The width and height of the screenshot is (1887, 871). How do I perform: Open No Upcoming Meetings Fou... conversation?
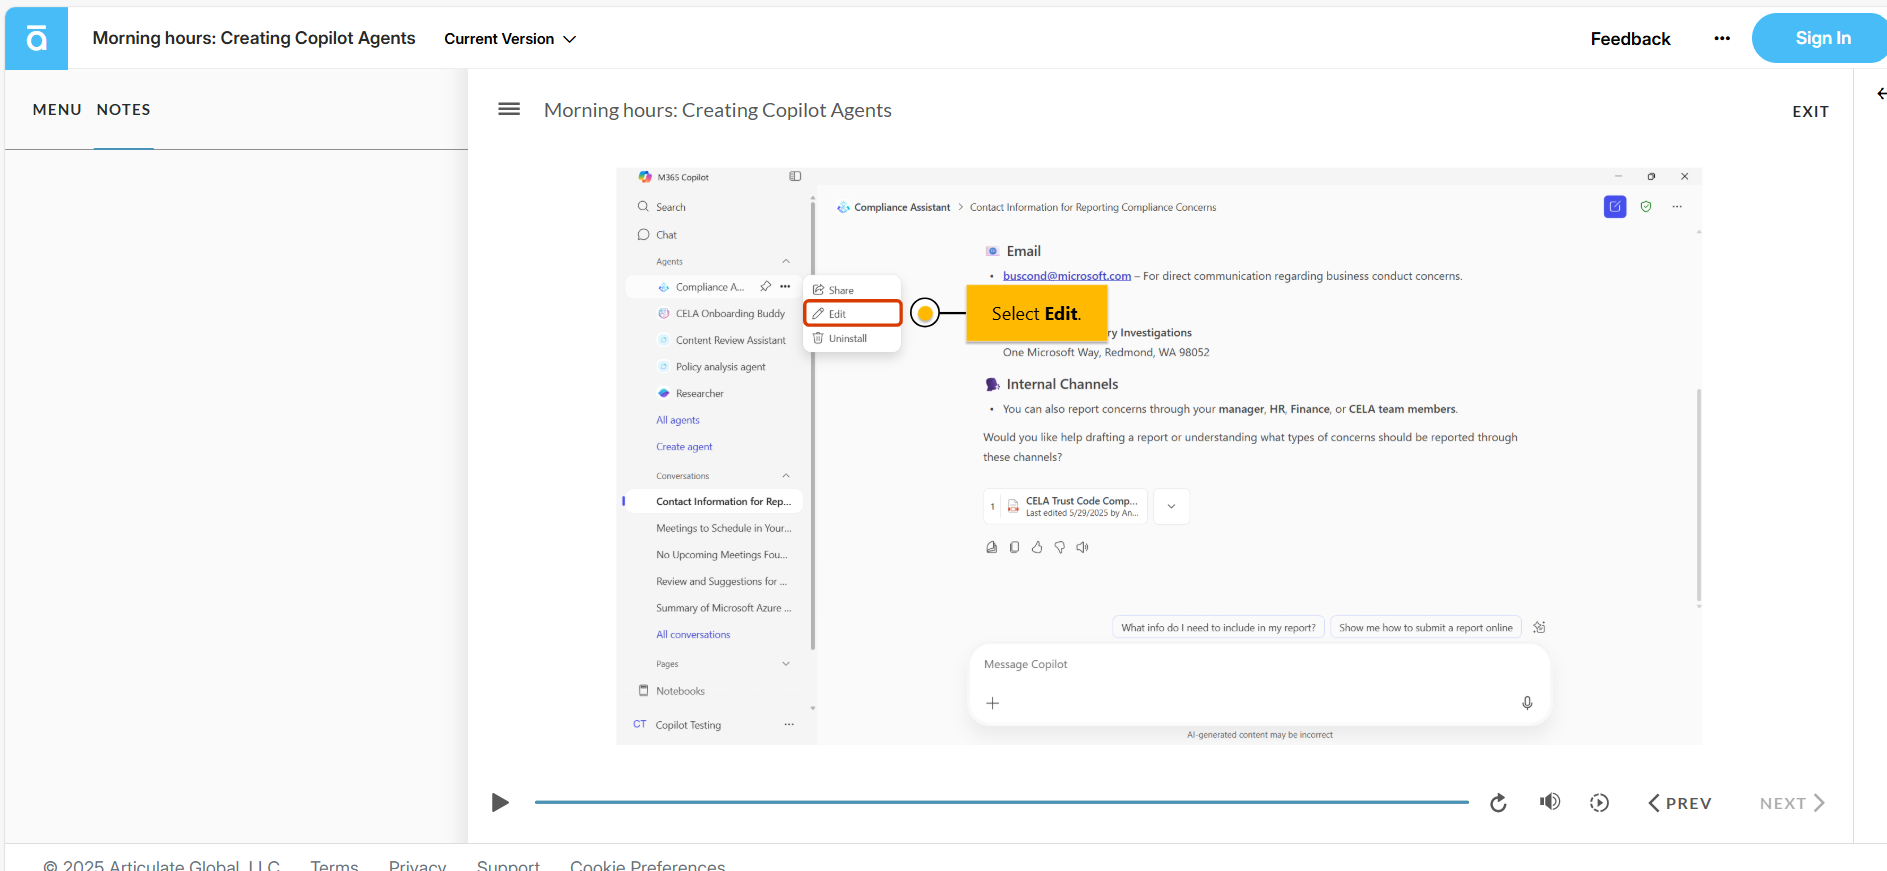tap(722, 555)
